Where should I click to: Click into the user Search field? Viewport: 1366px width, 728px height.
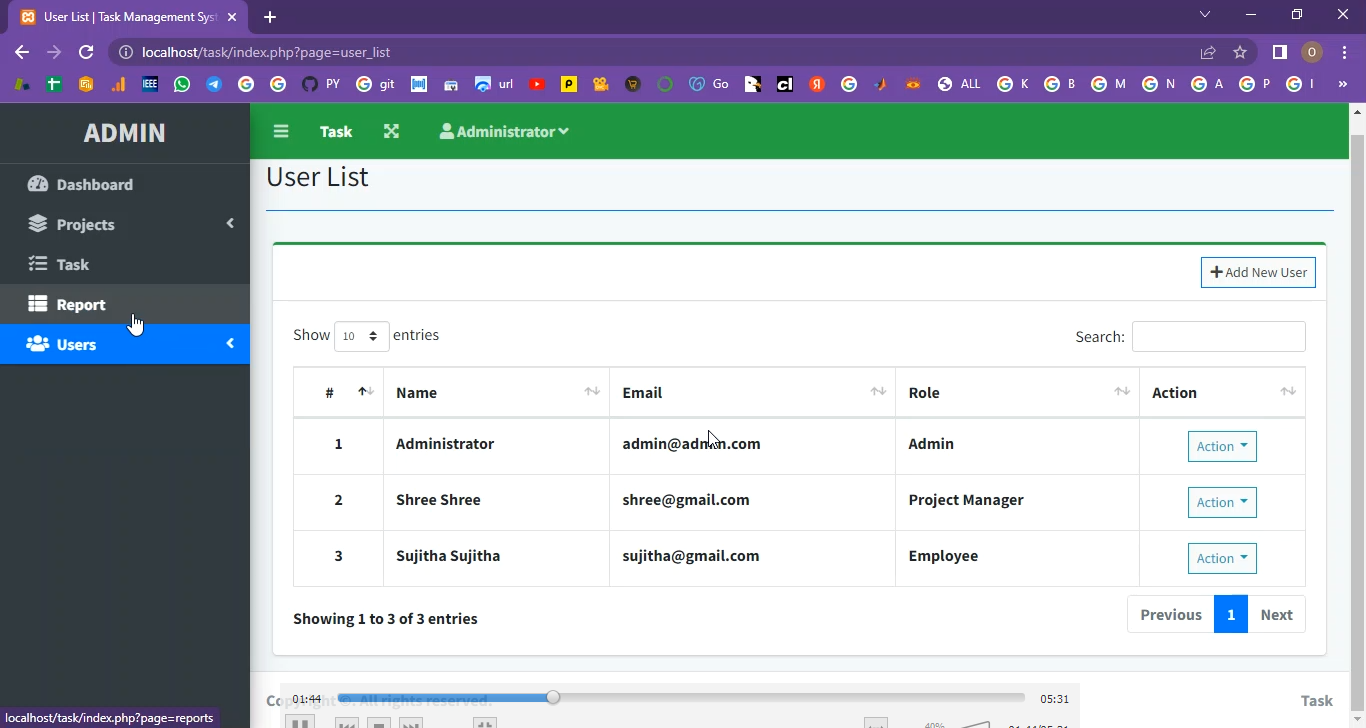pyautogui.click(x=1218, y=337)
